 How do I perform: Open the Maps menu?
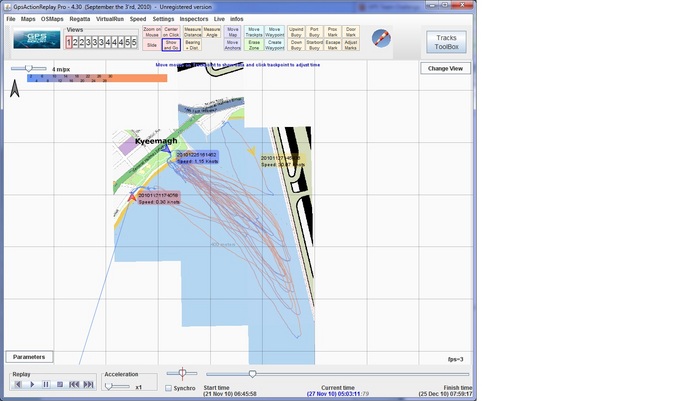click(28, 19)
